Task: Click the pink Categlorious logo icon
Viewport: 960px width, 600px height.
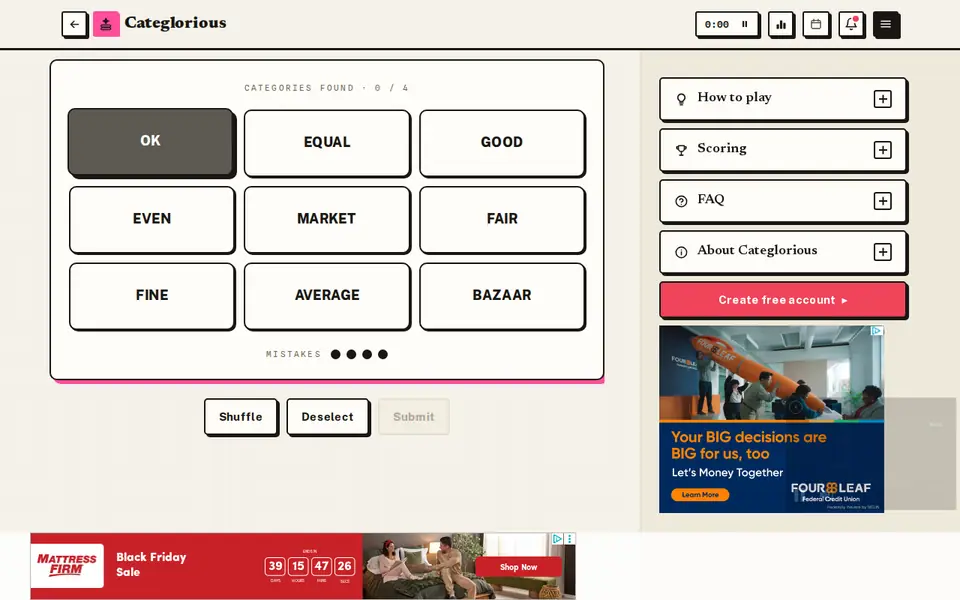Action: [106, 24]
